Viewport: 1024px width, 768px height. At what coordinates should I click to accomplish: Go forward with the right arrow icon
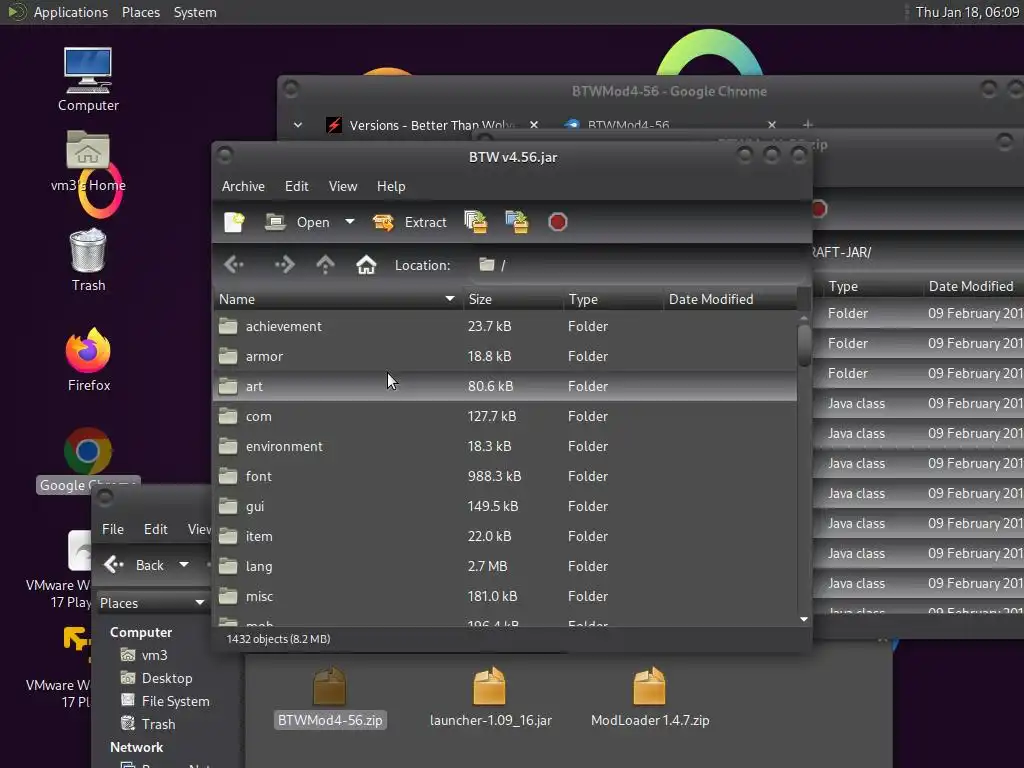click(284, 264)
